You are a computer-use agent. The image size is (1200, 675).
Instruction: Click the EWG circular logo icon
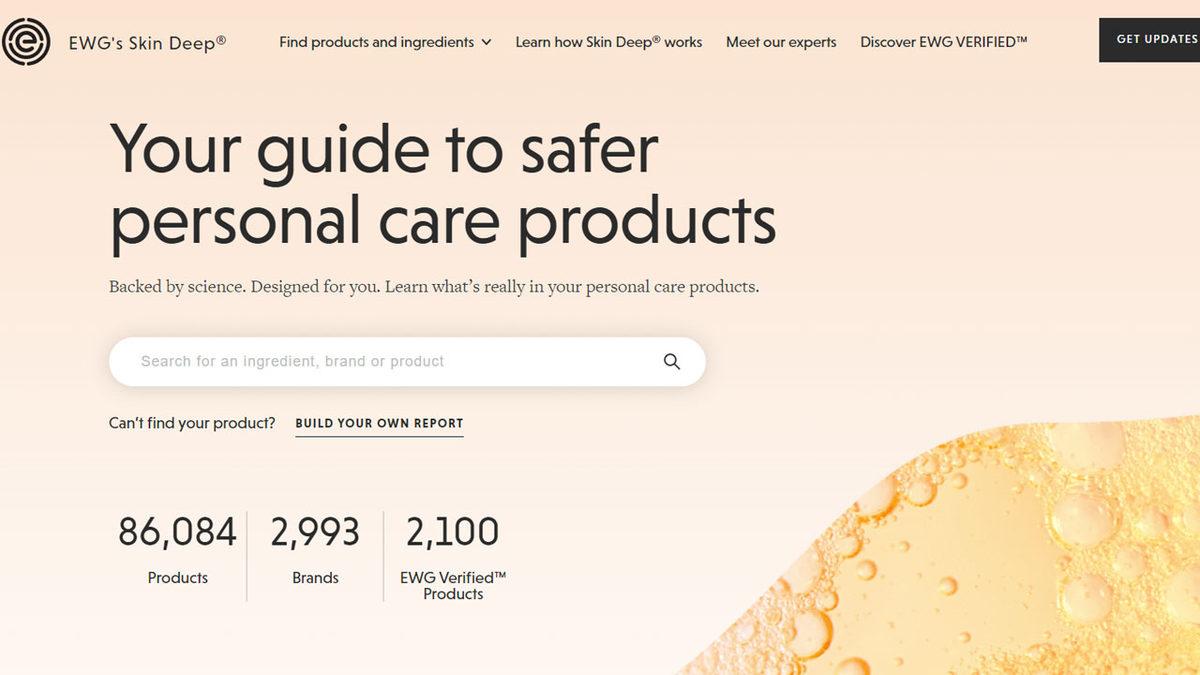point(26,42)
